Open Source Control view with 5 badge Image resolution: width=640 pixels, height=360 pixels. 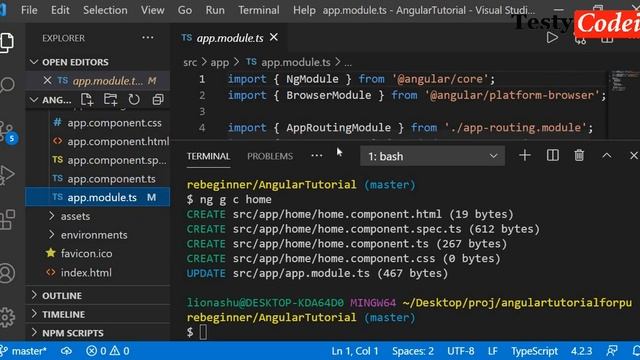click(7, 133)
